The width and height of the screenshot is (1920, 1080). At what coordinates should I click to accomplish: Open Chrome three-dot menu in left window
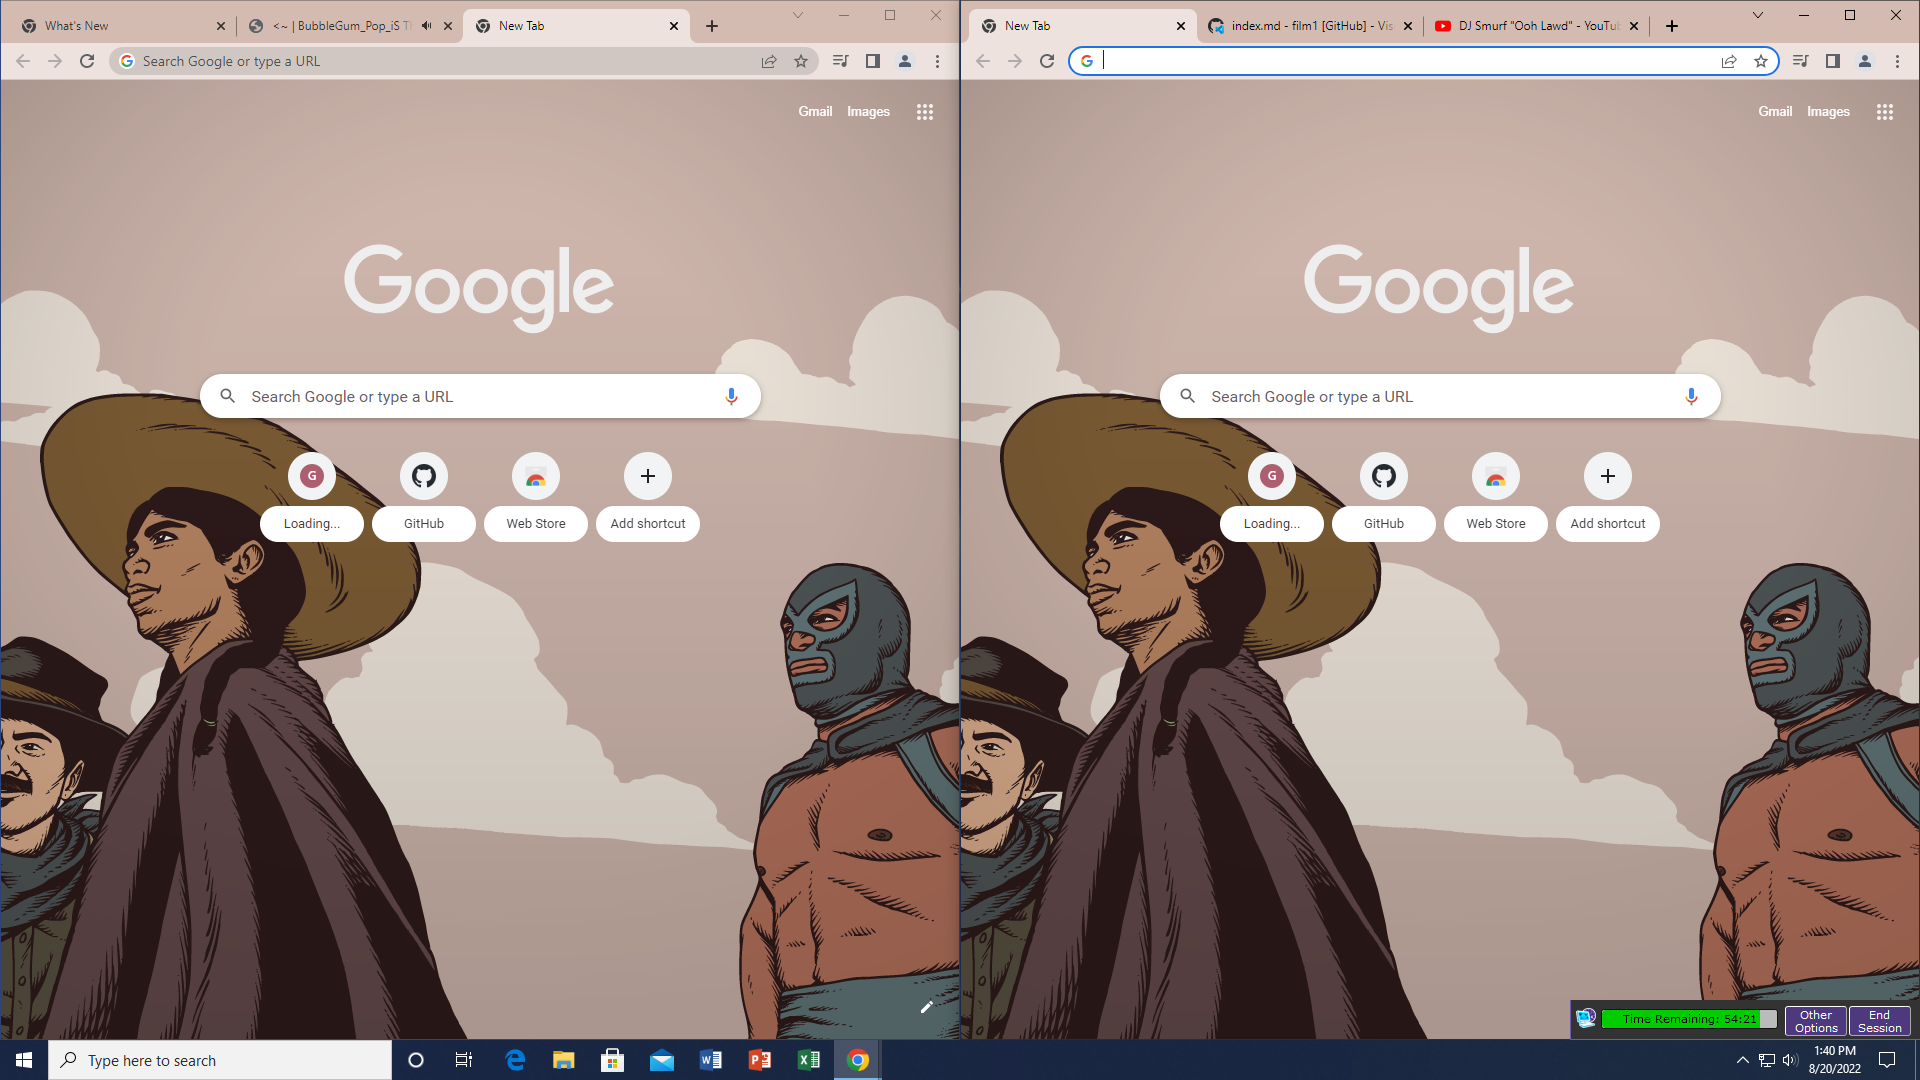937,61
